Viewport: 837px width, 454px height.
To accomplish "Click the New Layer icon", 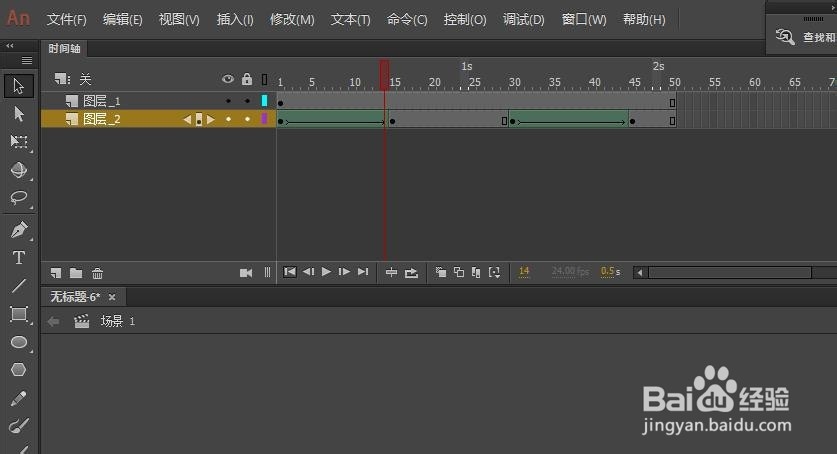I will pyautogui.click(x=56, y=273).
